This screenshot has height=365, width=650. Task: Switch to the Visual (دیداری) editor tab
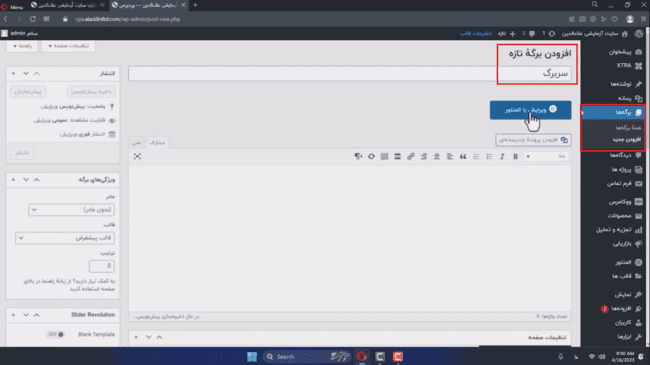(157, 143)
